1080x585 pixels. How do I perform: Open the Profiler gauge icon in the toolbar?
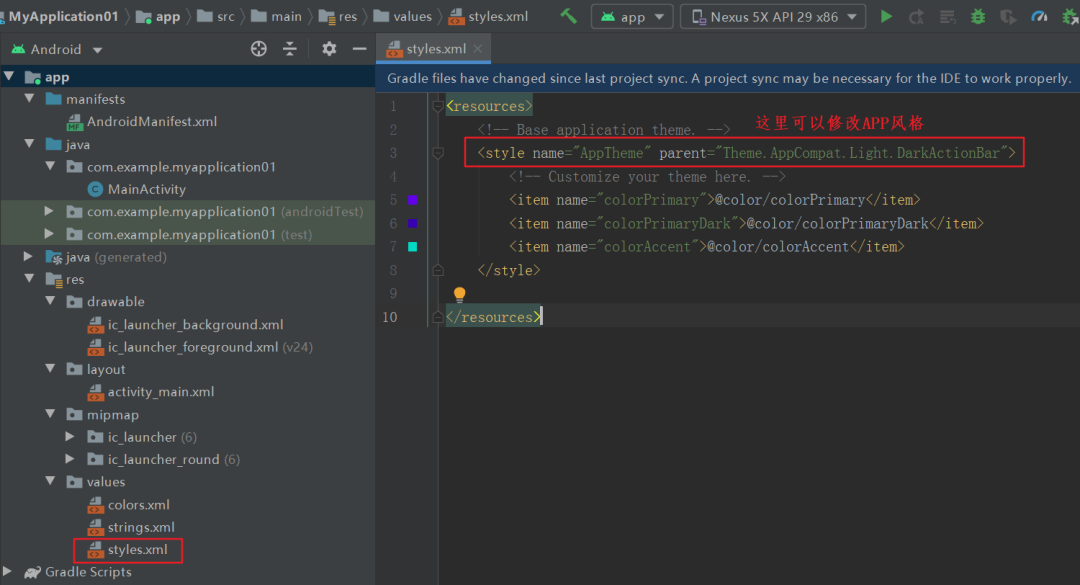pyautogui.click(x=1039, y=17)
